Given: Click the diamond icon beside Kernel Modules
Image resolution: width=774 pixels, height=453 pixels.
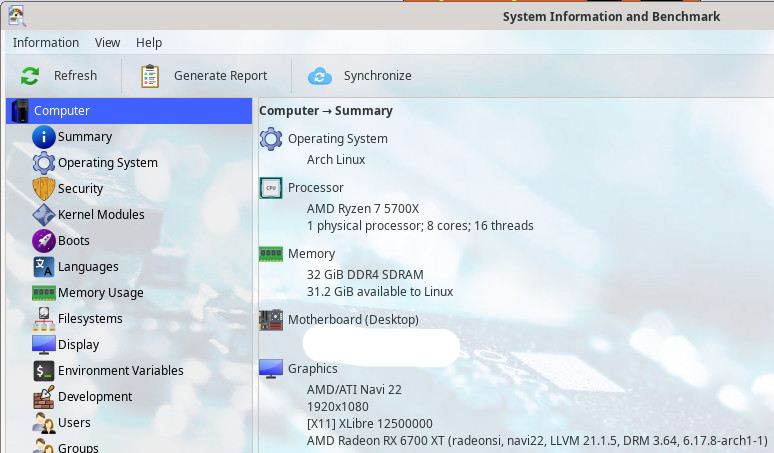Looking at the screenshot, I should pos(44,215).
